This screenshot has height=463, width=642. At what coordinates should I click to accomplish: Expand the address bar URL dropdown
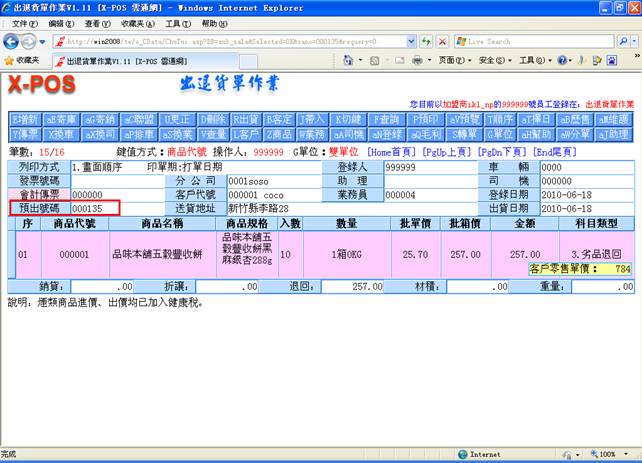pyautogui.click(x=413, y=41)
